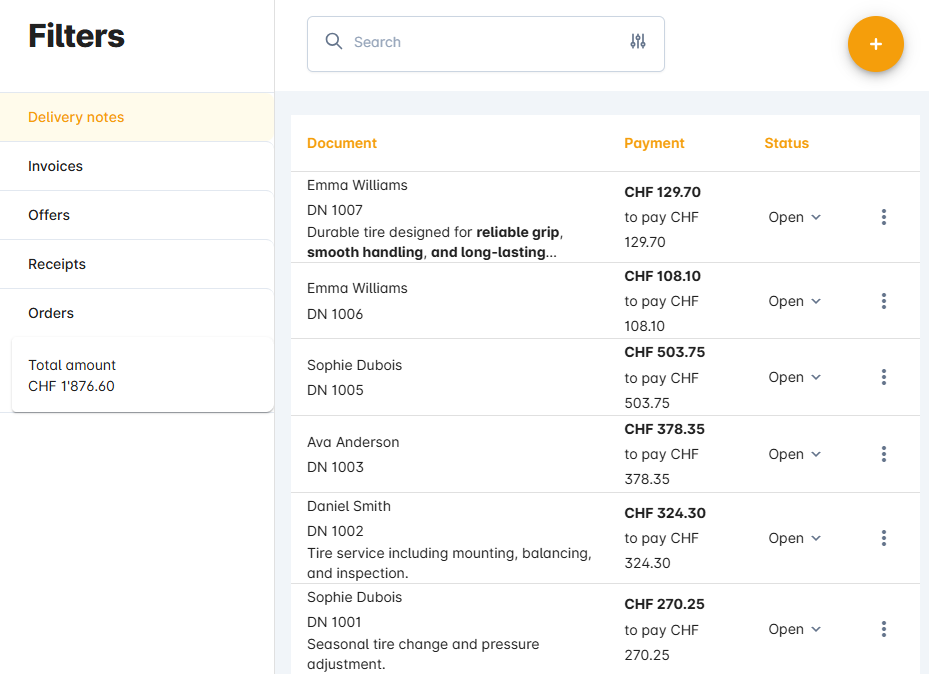Image resolution: width=929 pixels, height=674 pixels.
Task: Click the seasonal tire change description
Action: coord(423,654)
